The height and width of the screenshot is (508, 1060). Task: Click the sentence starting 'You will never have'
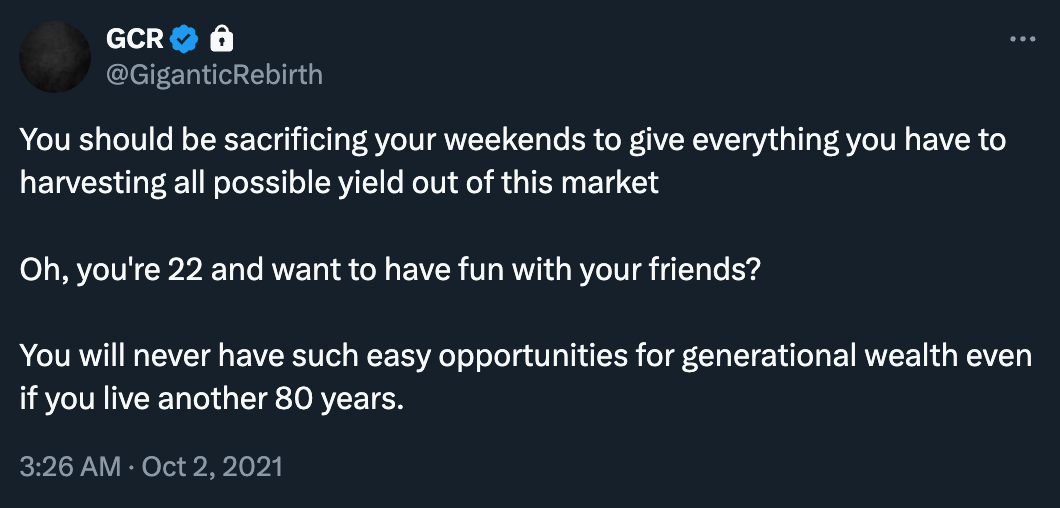[525, 377]
